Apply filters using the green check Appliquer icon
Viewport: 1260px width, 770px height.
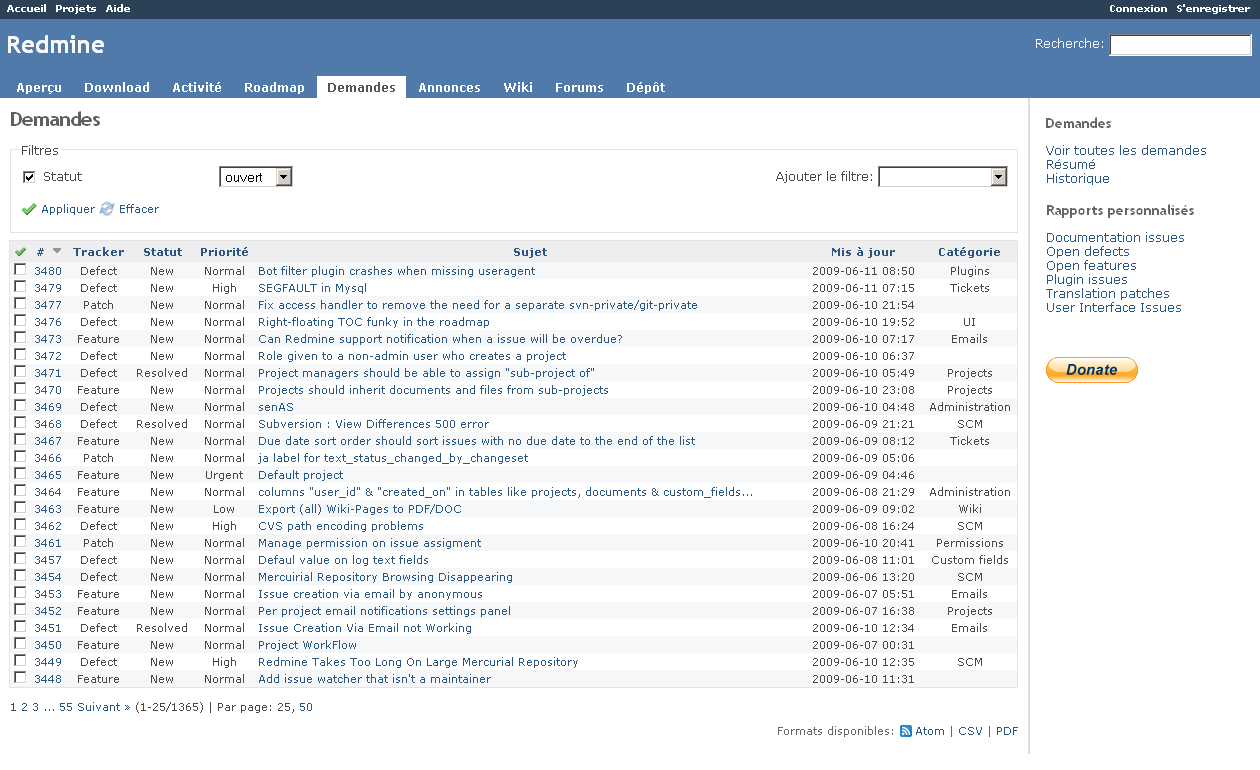[x=30, y=209]
